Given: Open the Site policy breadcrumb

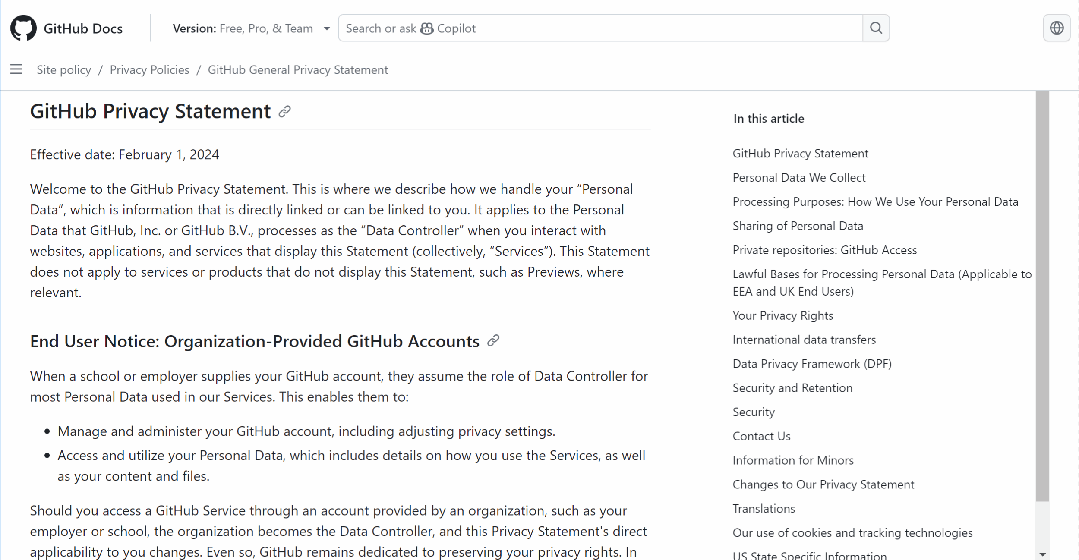Looking at the screenshot, I should coord(64,69).
